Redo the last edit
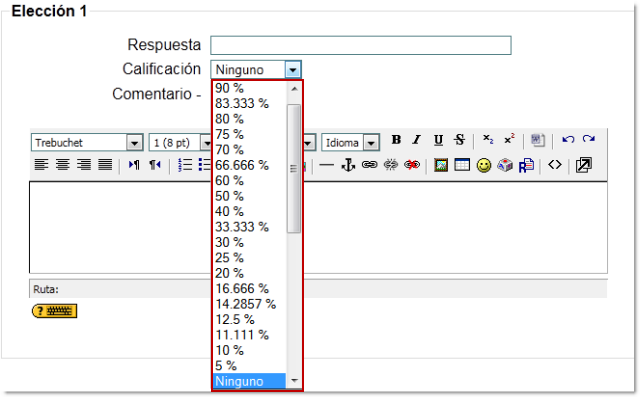 click(x=589, y=140)
